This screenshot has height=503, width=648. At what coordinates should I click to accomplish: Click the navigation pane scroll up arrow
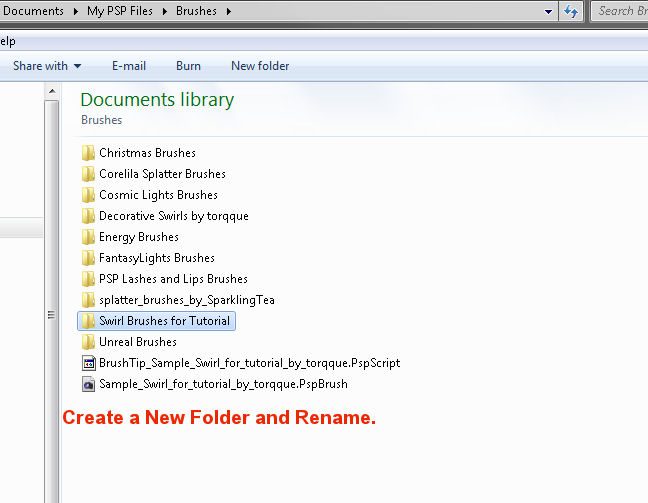tap(52, 91)
